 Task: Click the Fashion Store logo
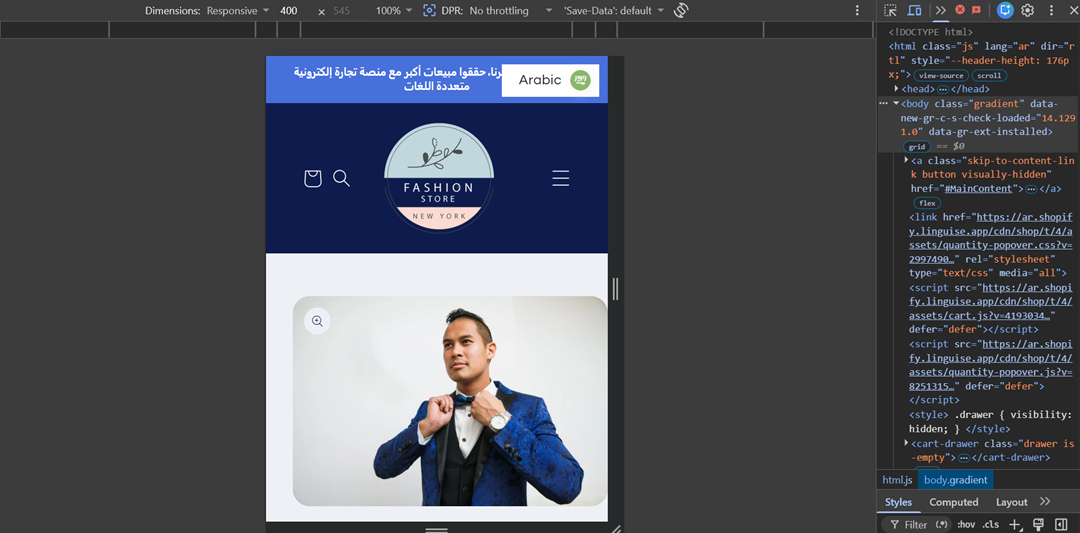[x=439, y=178]
